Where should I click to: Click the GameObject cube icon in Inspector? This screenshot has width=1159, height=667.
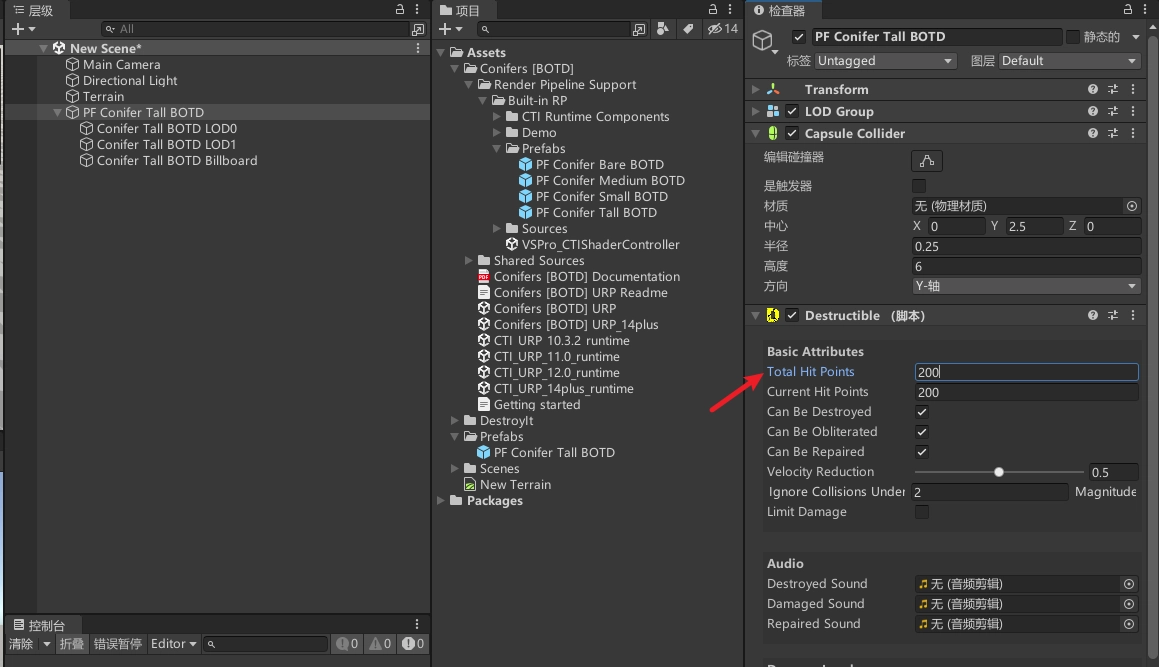[x=763, y=41]
